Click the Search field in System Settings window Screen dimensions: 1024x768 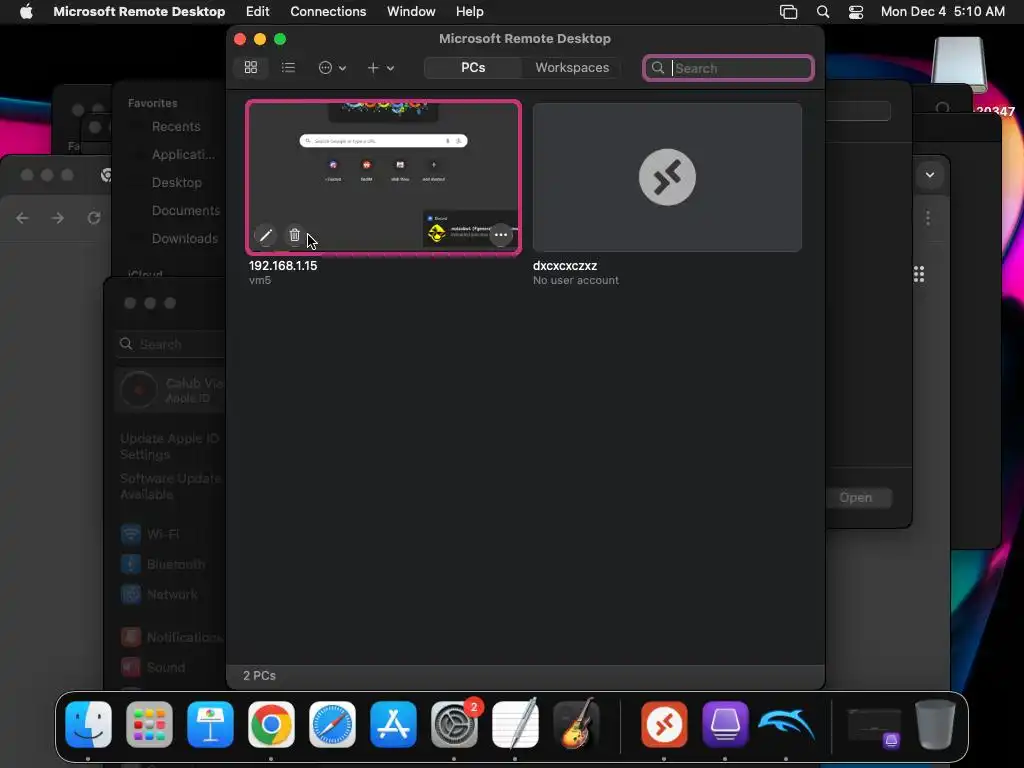point(170,344)
